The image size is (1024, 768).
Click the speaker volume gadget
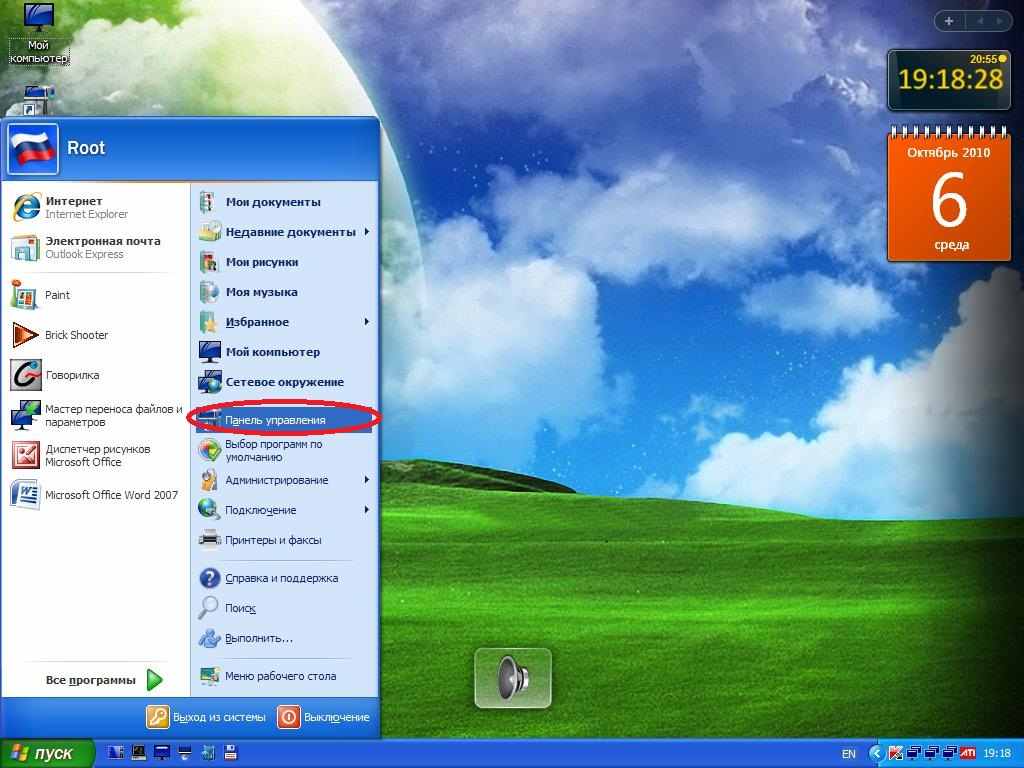(513, 678)
